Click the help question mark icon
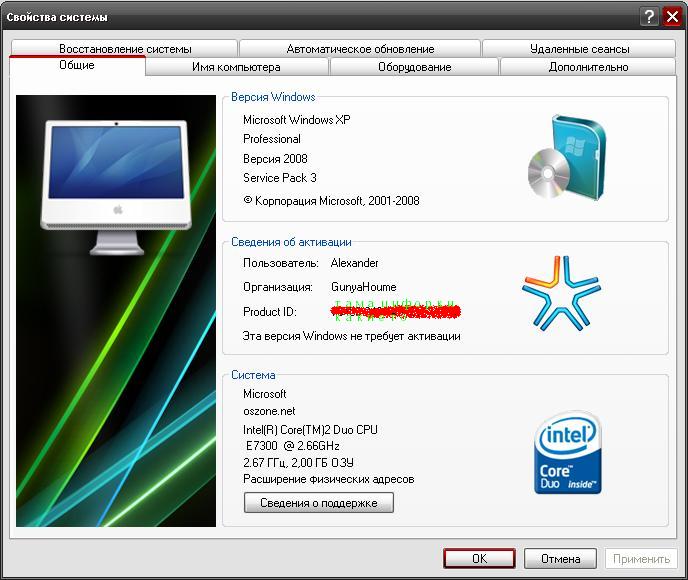 [x=649, y=17]
